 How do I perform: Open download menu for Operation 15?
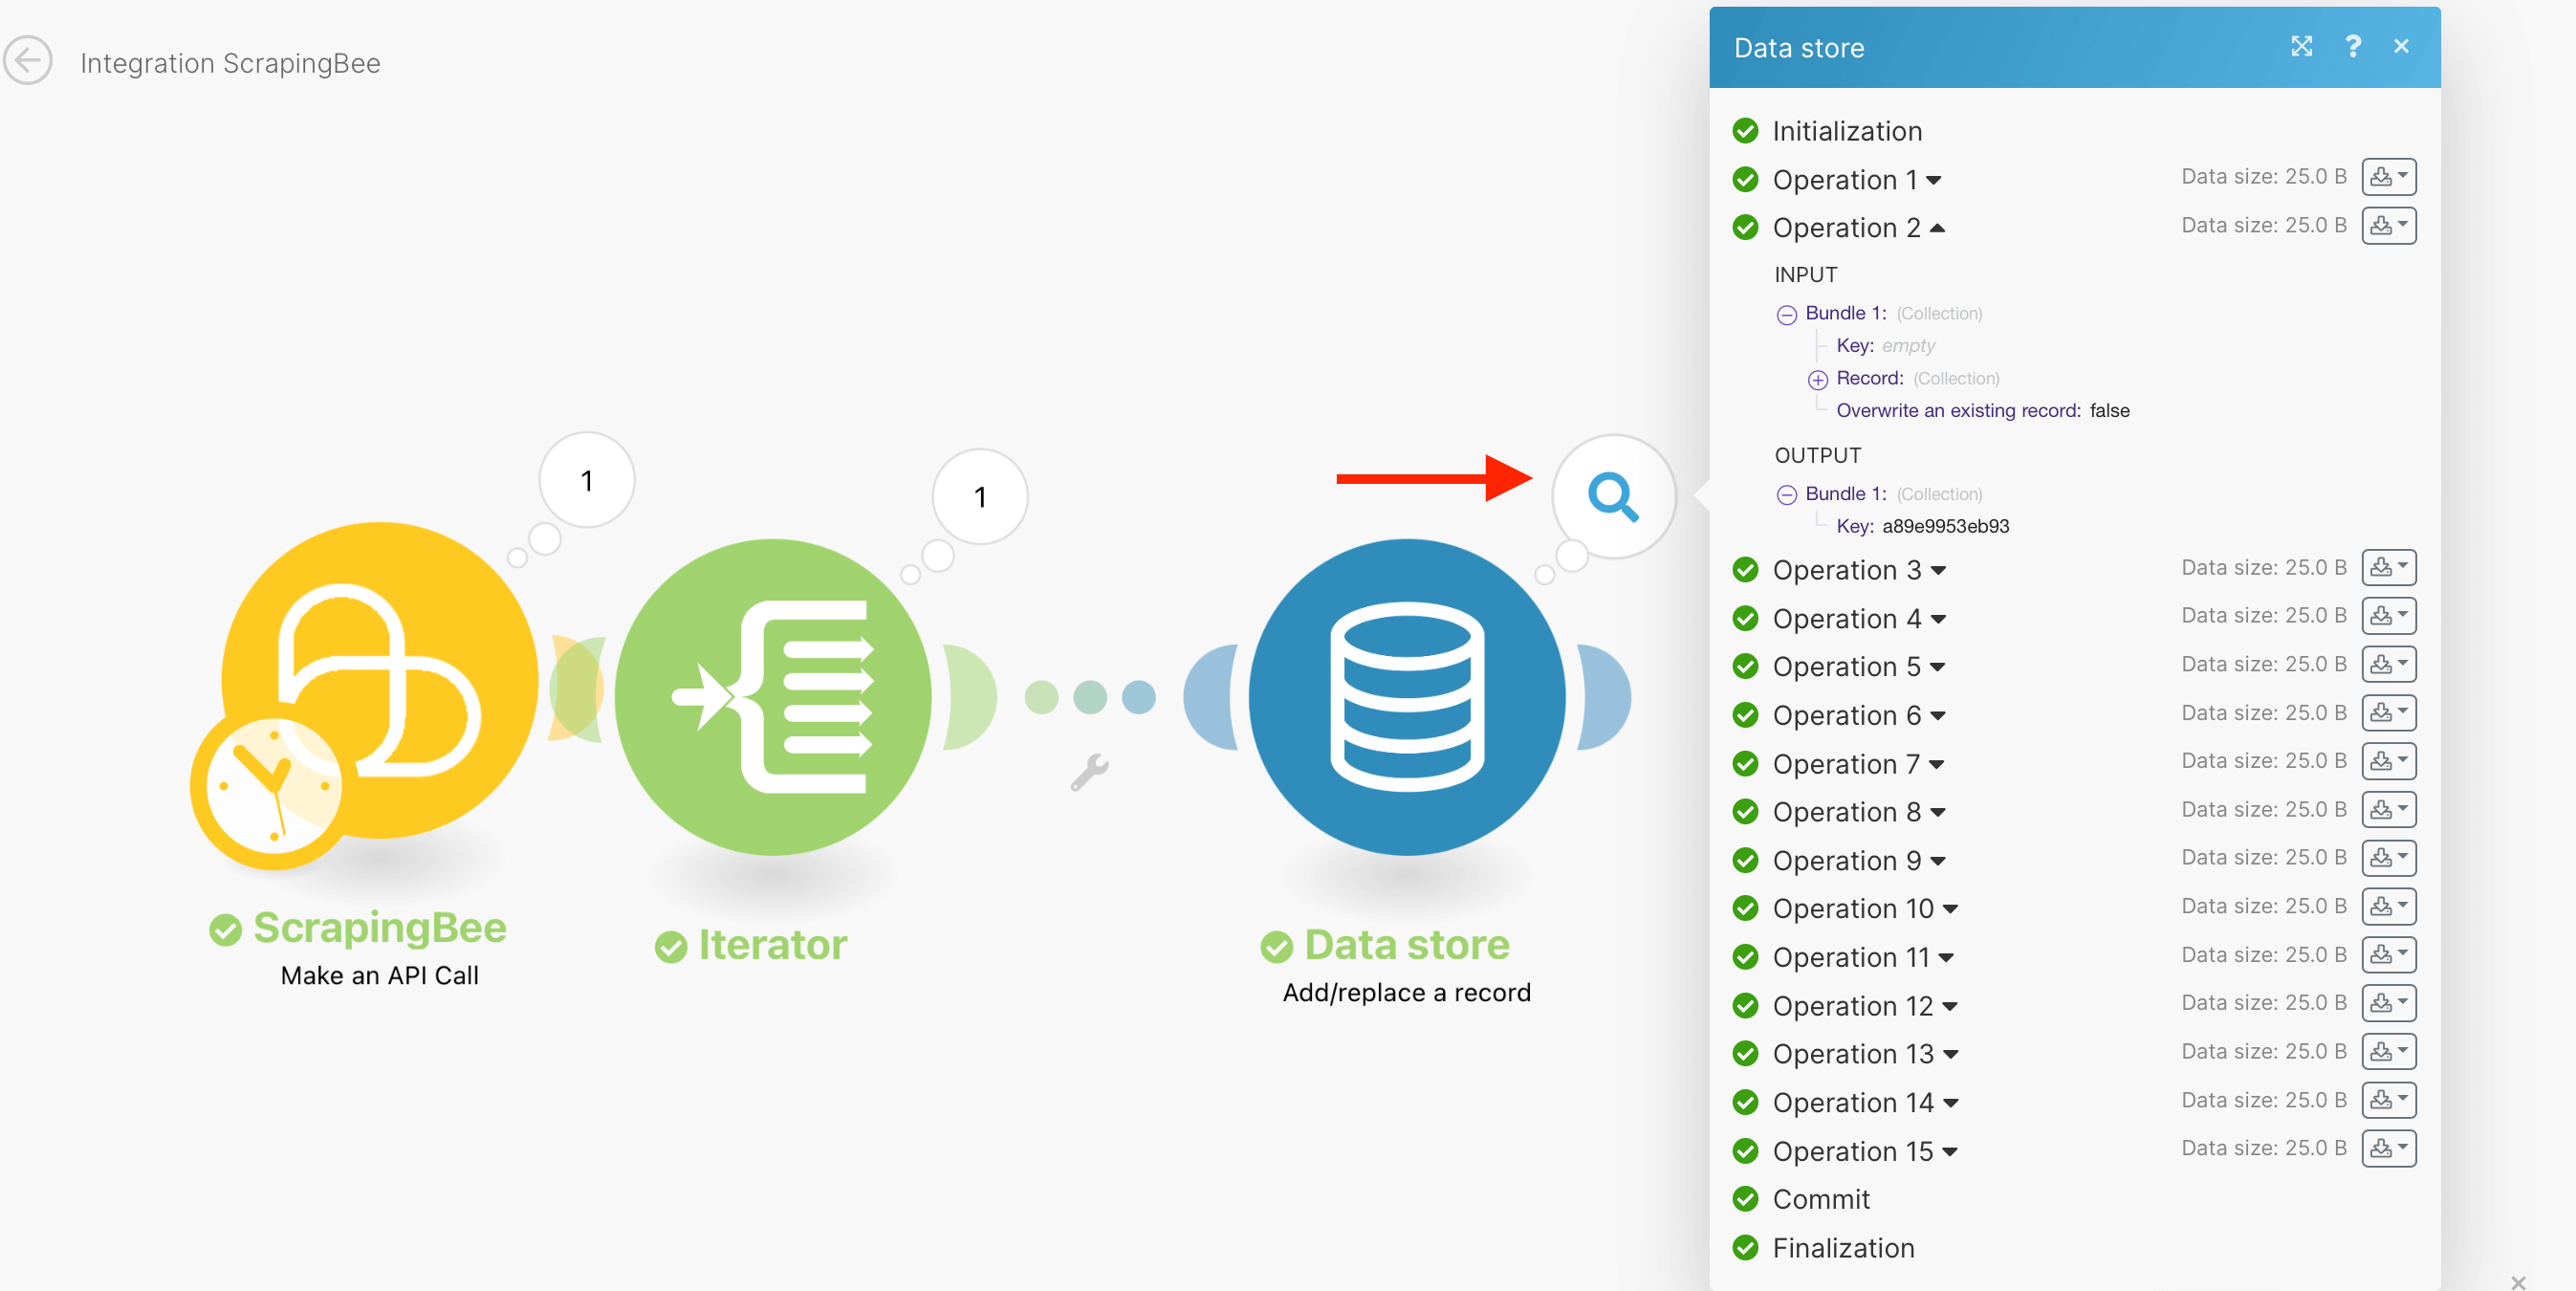click(x=2388, y=1148)
